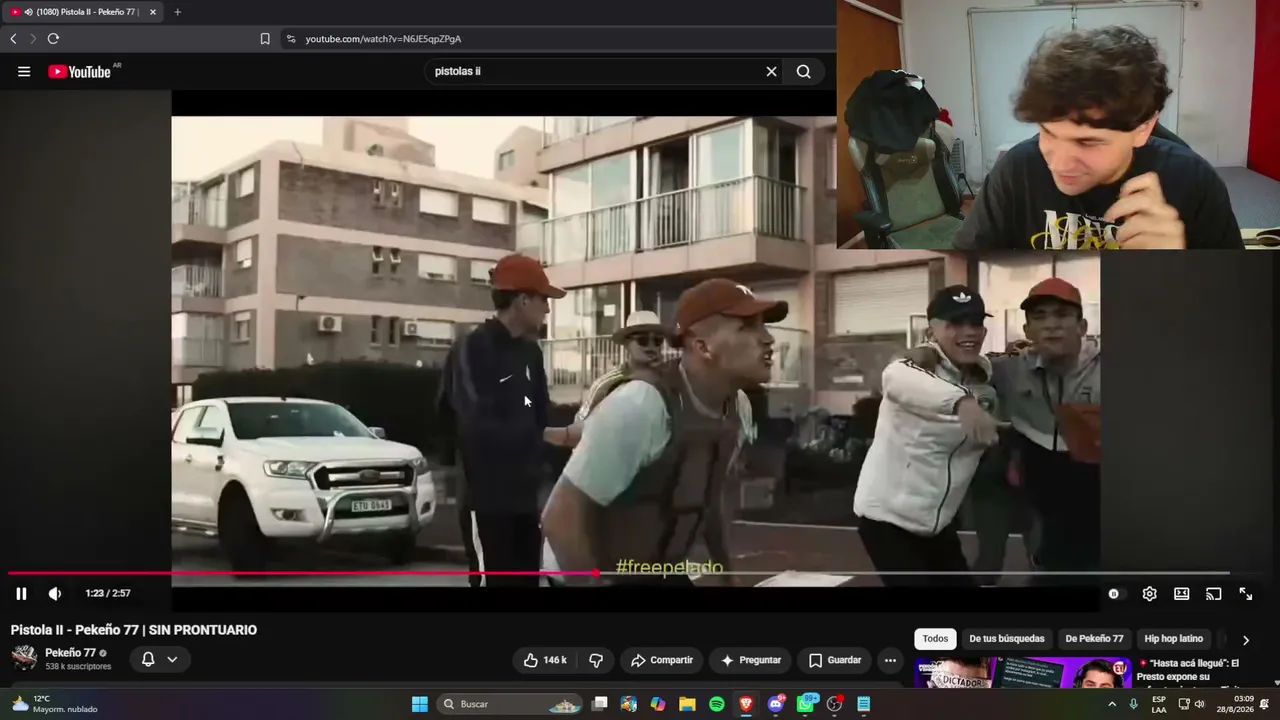Open the recommended video thumbnail in the sidebar
1280x720 pixels.
(x=1022, y=673)
